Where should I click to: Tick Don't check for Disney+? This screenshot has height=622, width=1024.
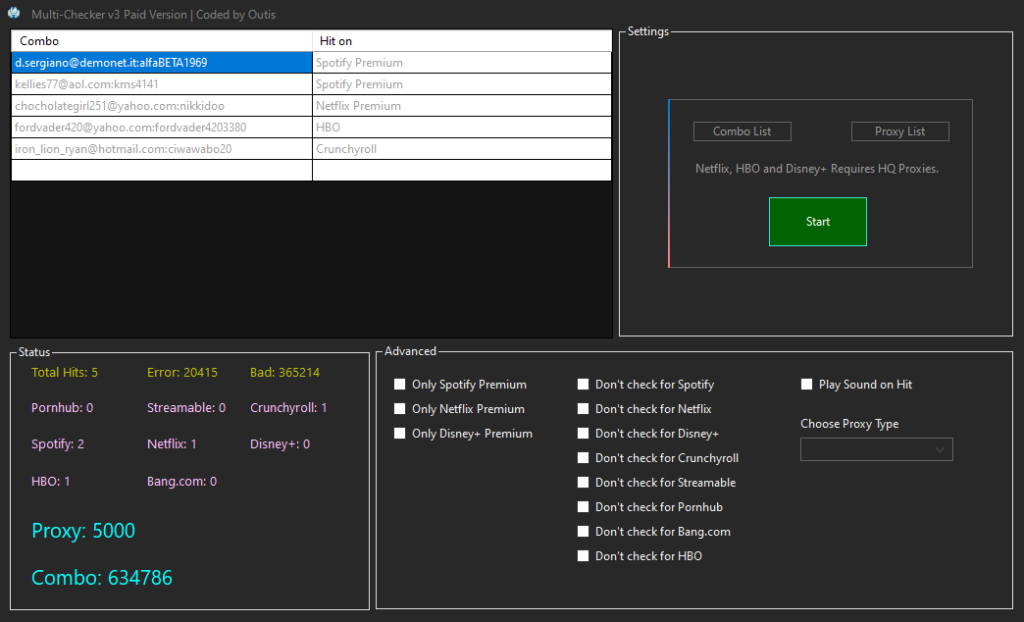(x=583, y=433)
